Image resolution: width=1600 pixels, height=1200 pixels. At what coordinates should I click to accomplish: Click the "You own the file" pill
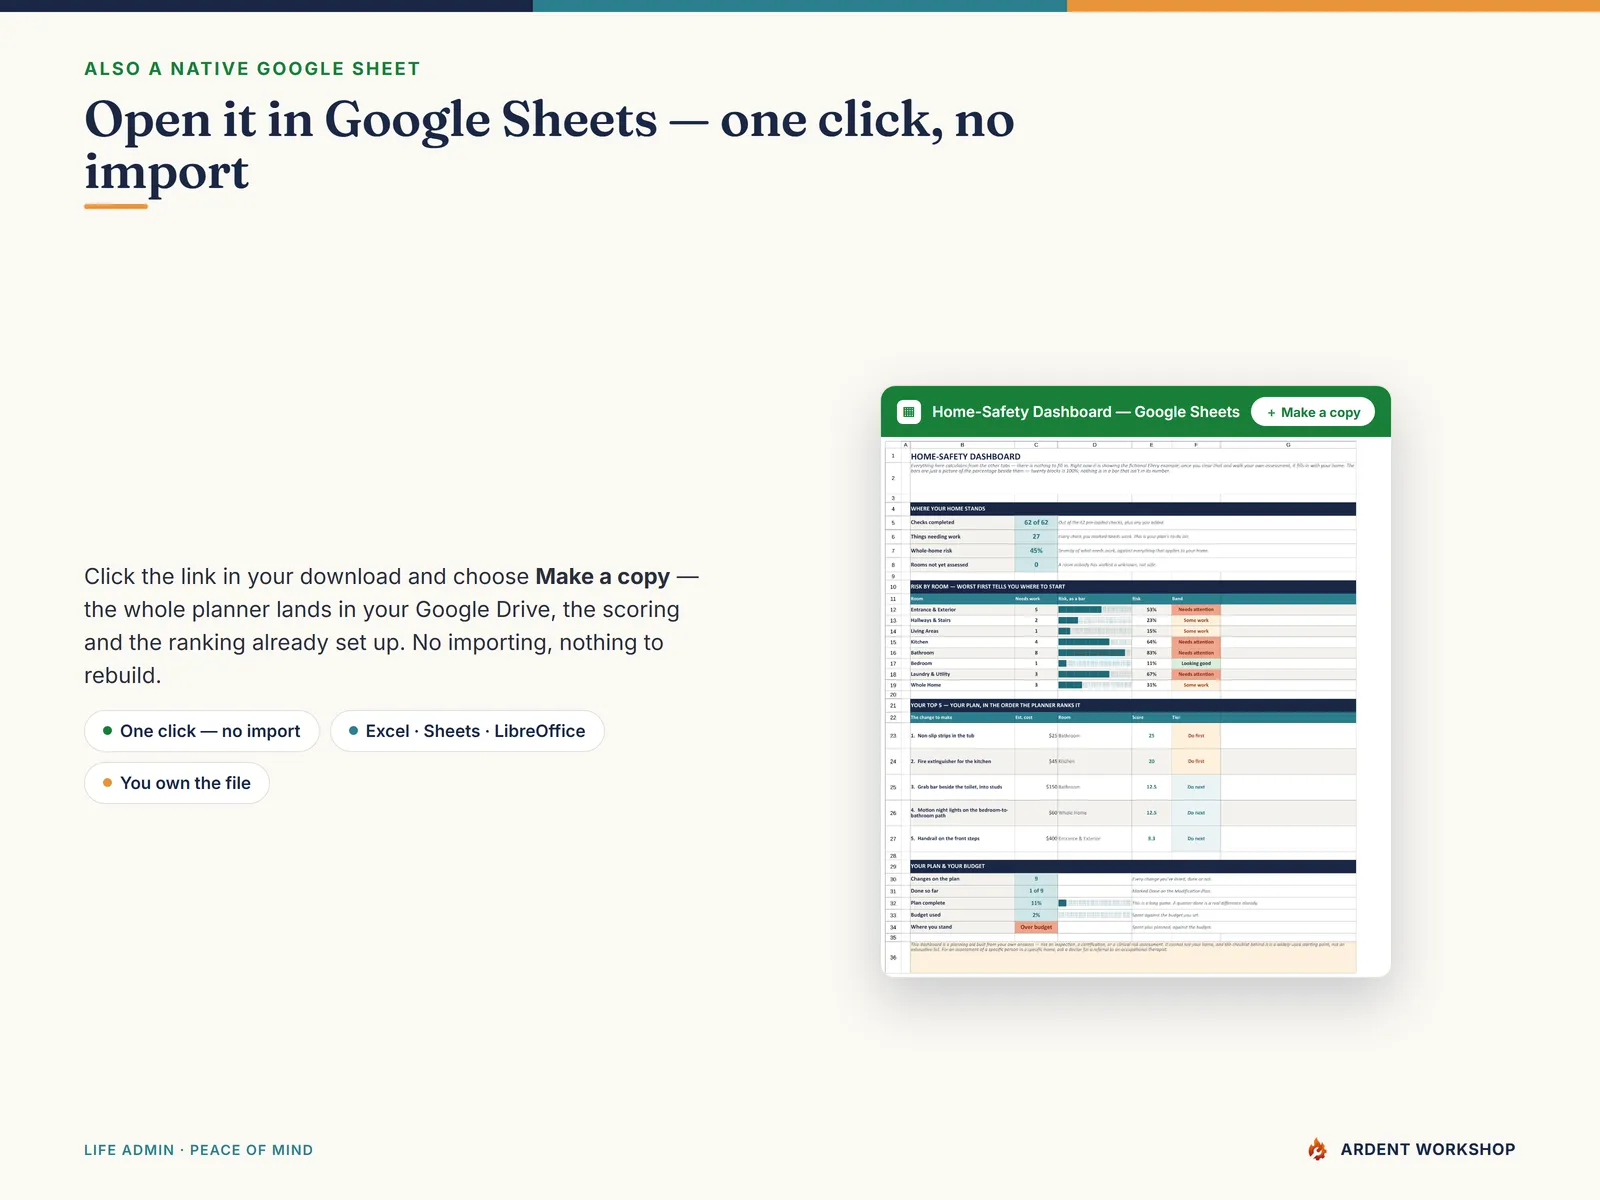click(x=176, y=783)
